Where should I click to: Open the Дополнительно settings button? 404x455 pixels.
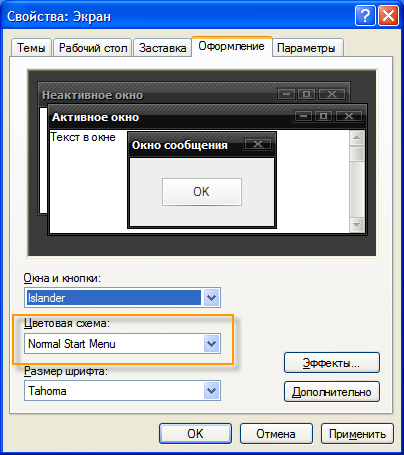point(332,392)
